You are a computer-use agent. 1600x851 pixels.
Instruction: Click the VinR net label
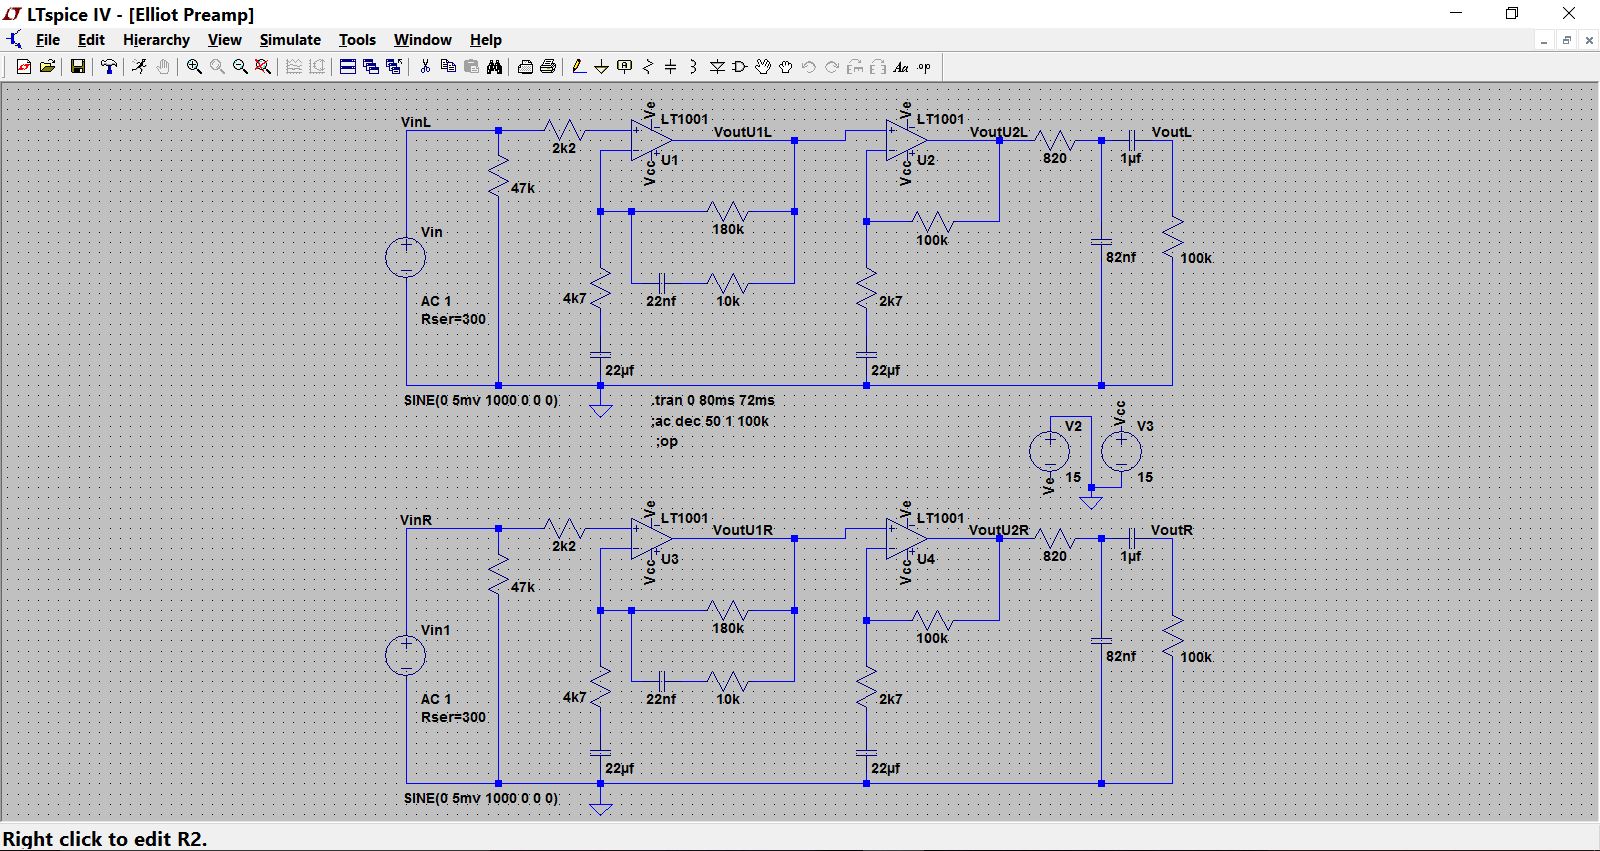(x=416, y=520)
